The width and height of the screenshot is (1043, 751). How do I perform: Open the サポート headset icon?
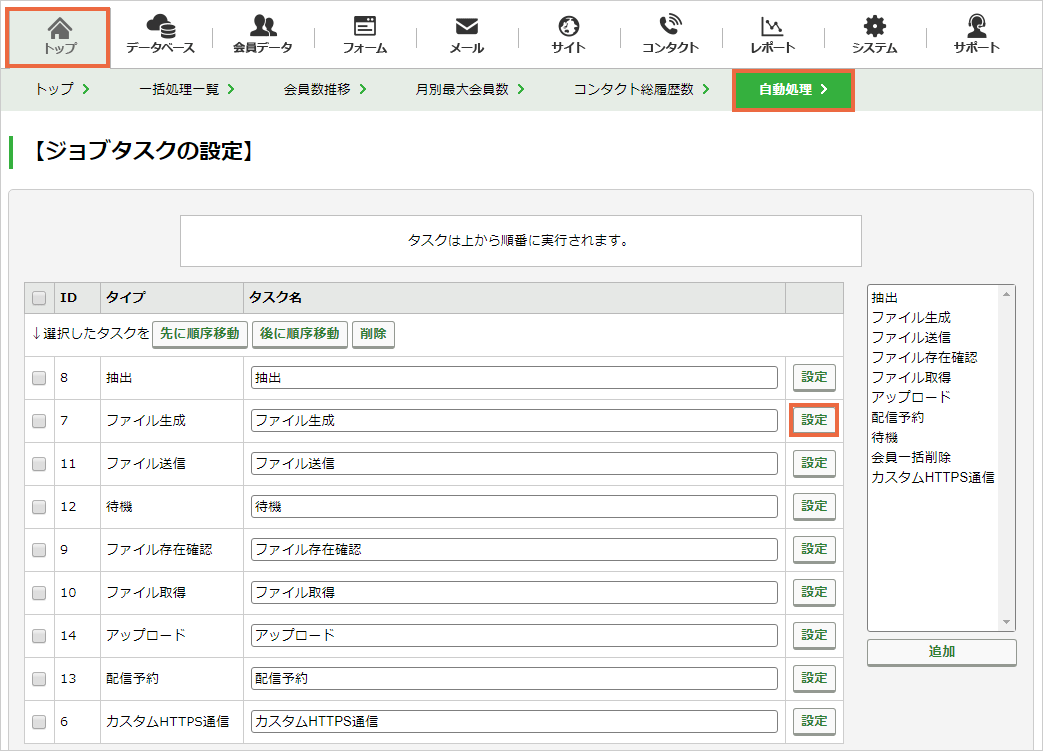pos(976,36)
